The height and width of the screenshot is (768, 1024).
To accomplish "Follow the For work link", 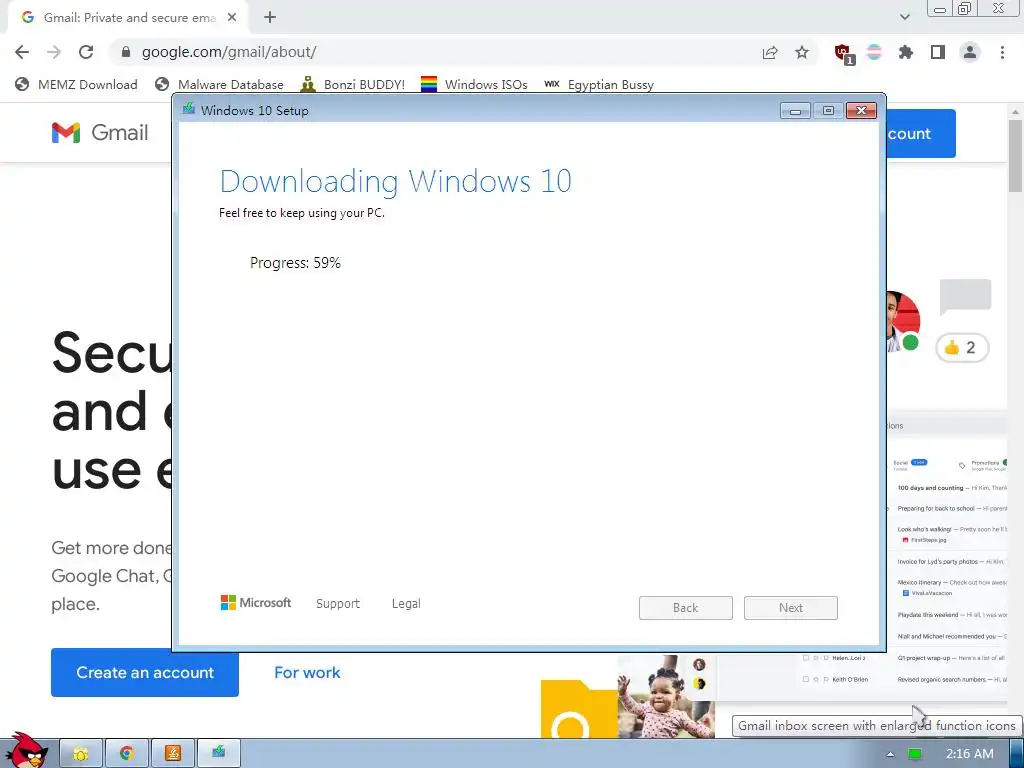I will tap(307, 672).
